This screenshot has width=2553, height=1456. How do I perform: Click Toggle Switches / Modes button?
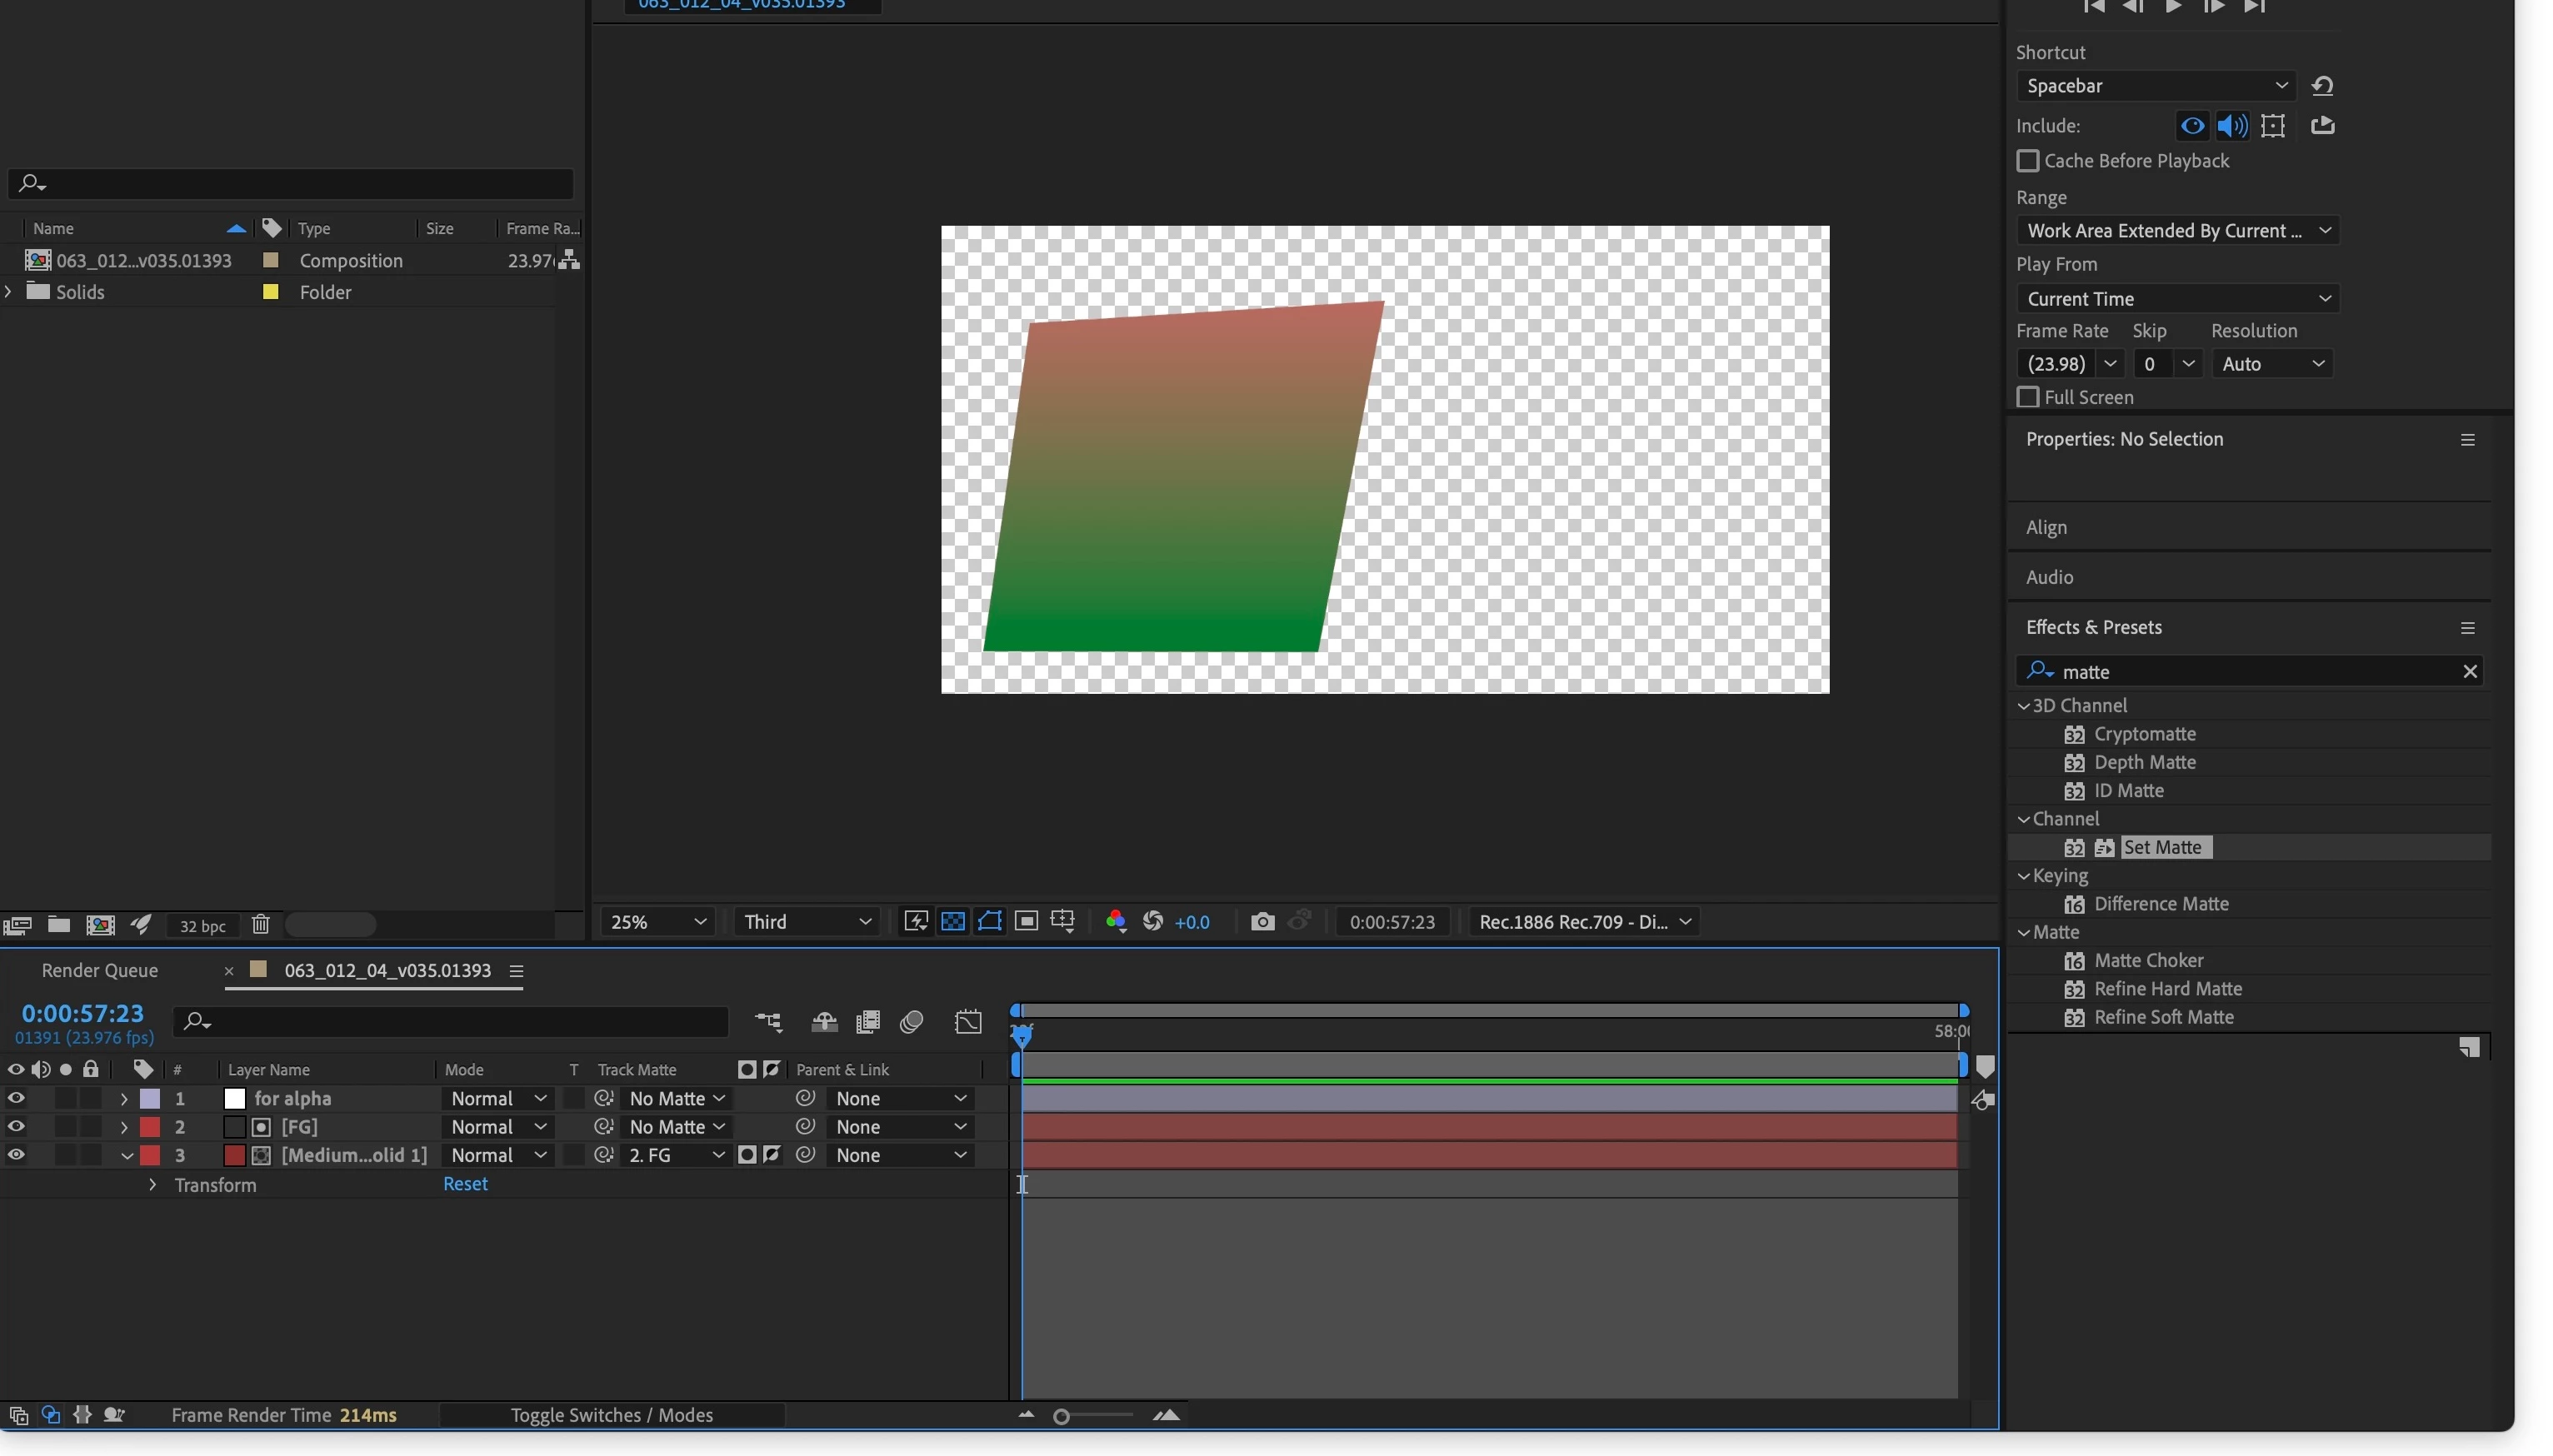tap(611, 1415)
